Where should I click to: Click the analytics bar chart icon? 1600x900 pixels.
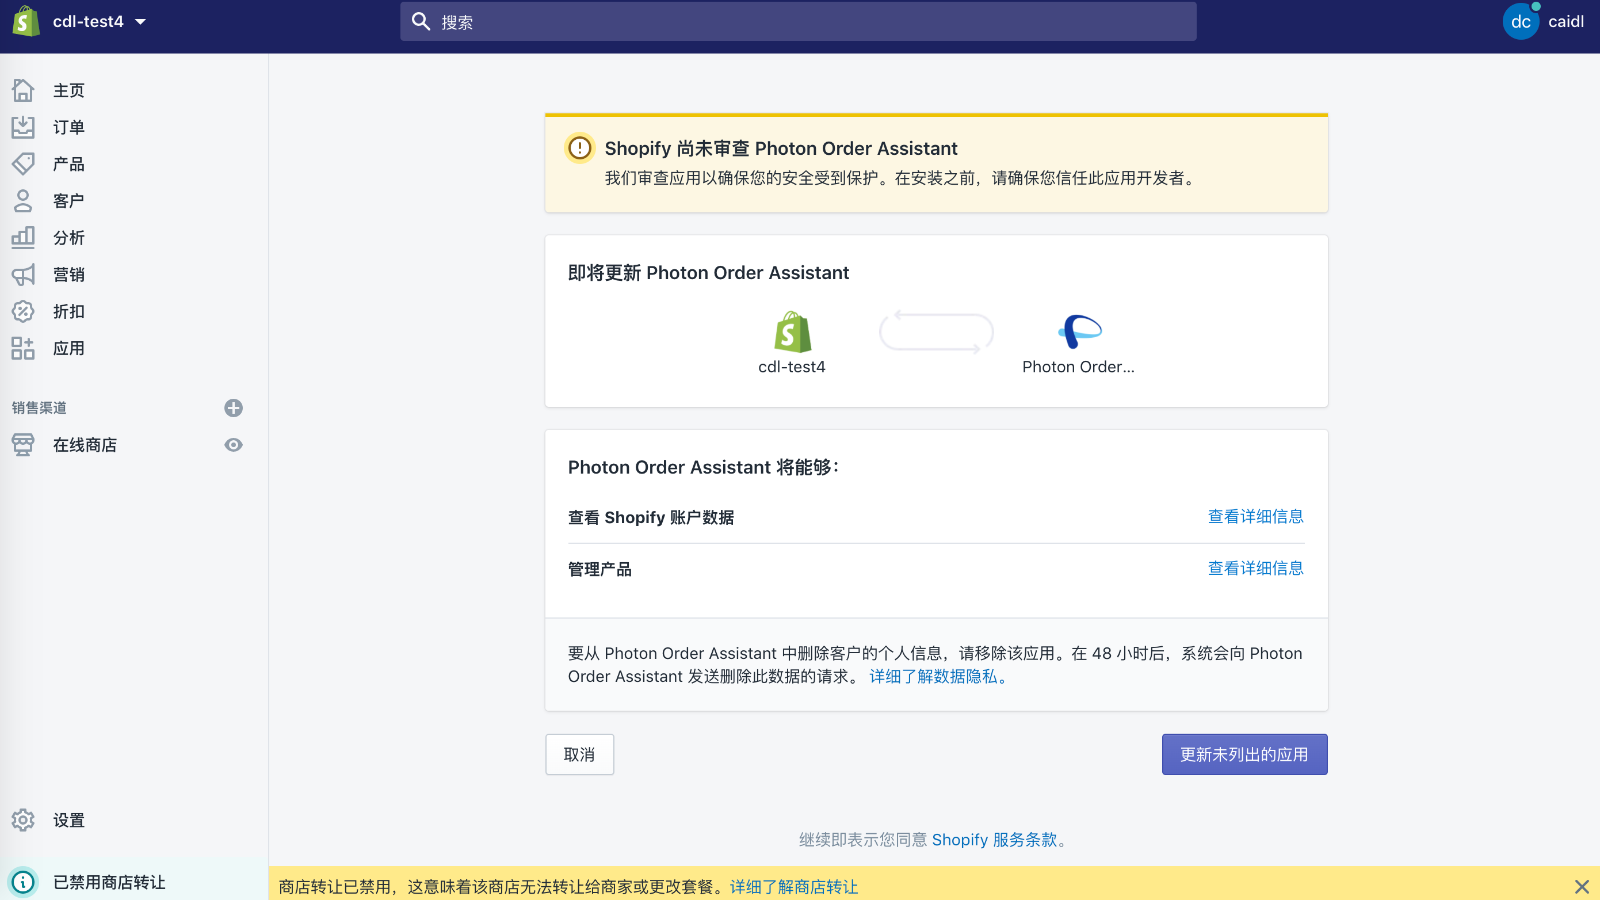(x=23, y=237)
